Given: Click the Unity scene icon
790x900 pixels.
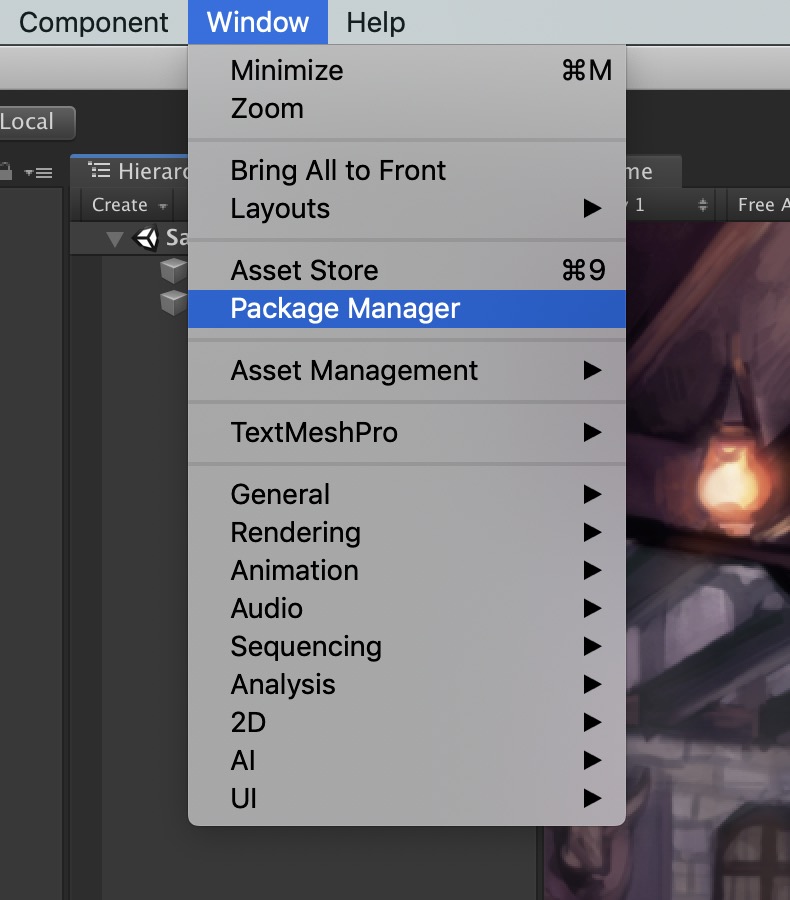Looking at the screenshot, I should (x=145, y=238).
